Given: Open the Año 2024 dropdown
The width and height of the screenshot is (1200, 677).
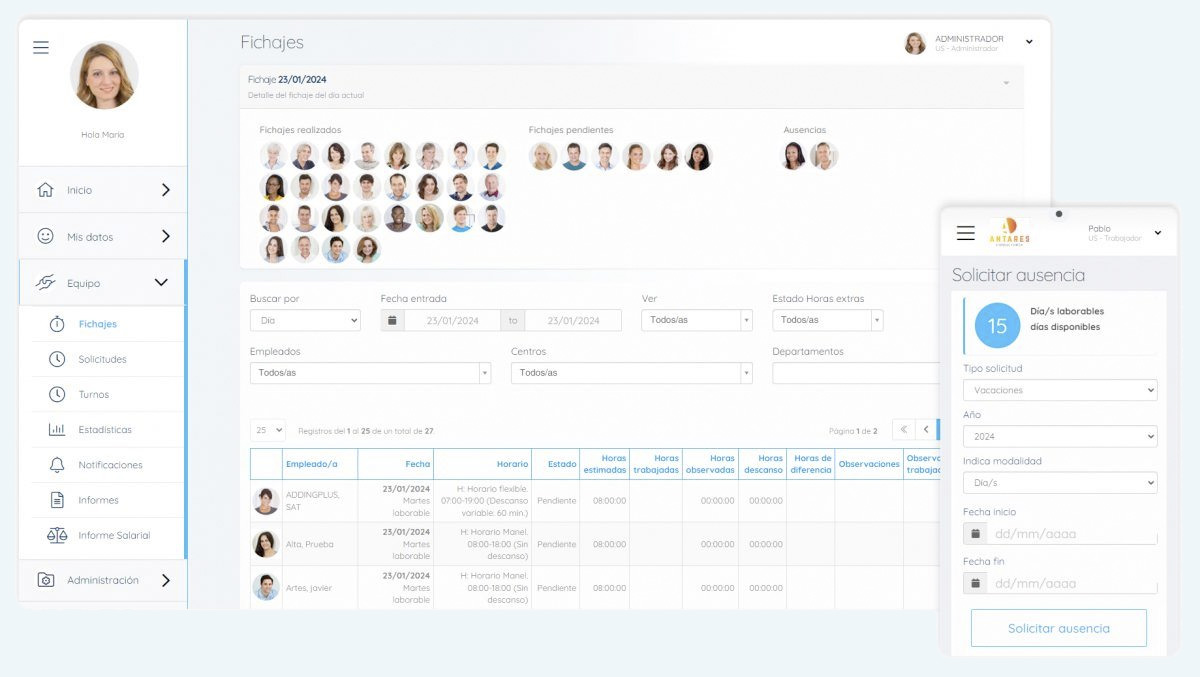Looking at the screenshot, I should (x=1060, y=436).
